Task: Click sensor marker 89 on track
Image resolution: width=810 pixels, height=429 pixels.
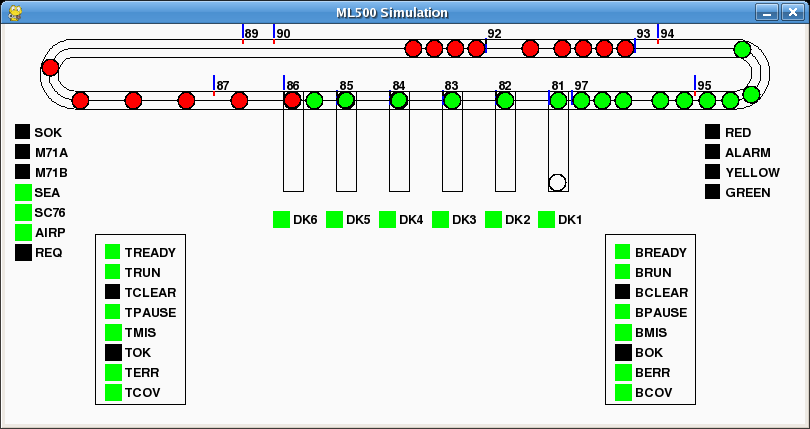Action: tap(243, 34)
